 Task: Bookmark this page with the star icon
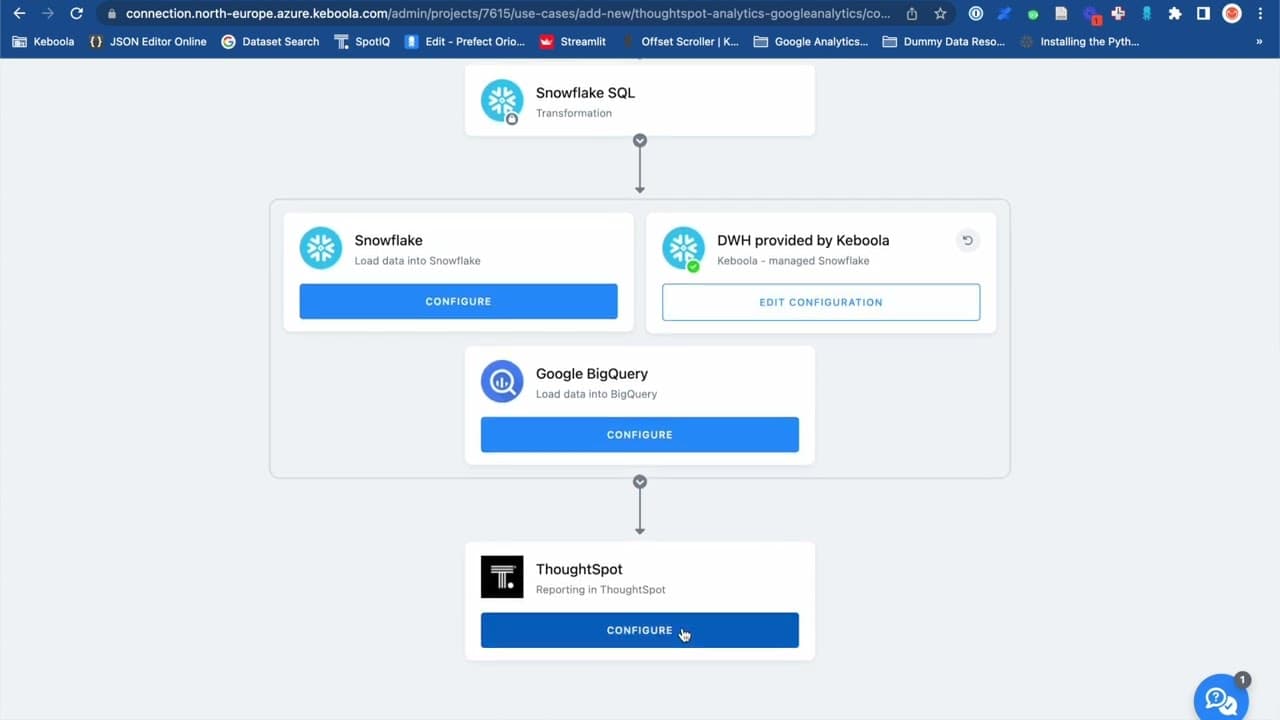940,14
